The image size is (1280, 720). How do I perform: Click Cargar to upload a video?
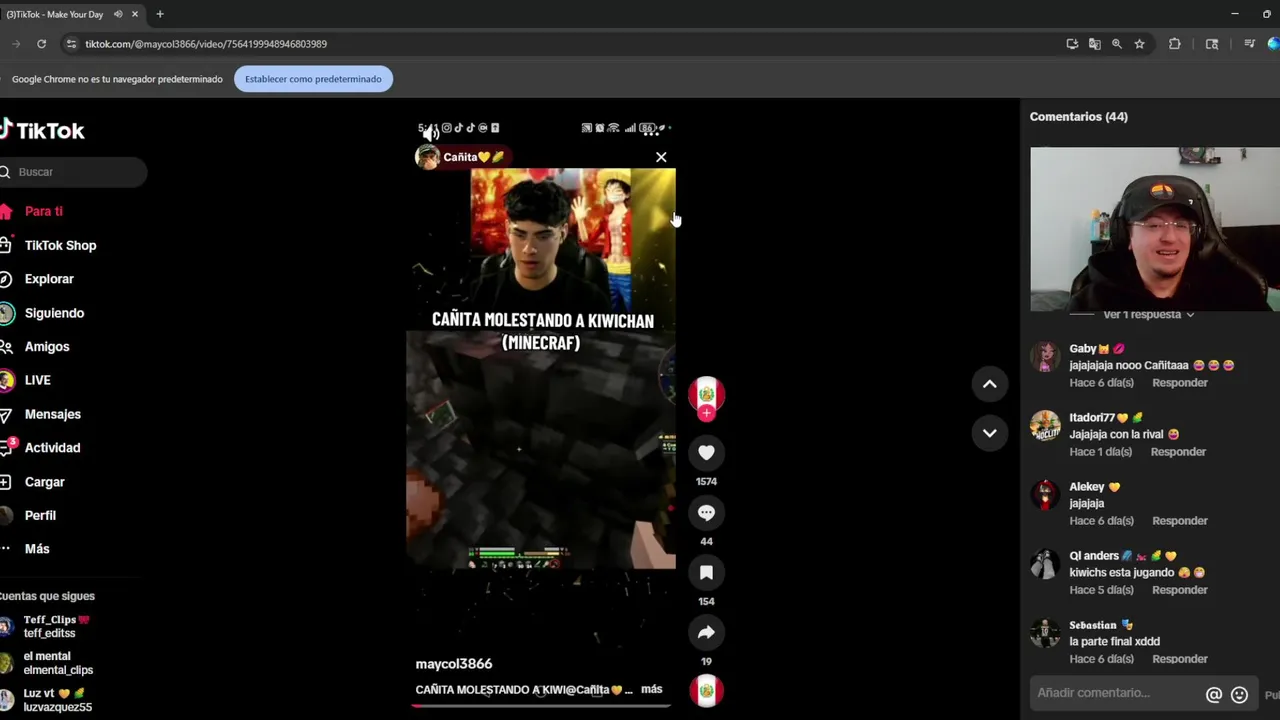tap(44, 482)
